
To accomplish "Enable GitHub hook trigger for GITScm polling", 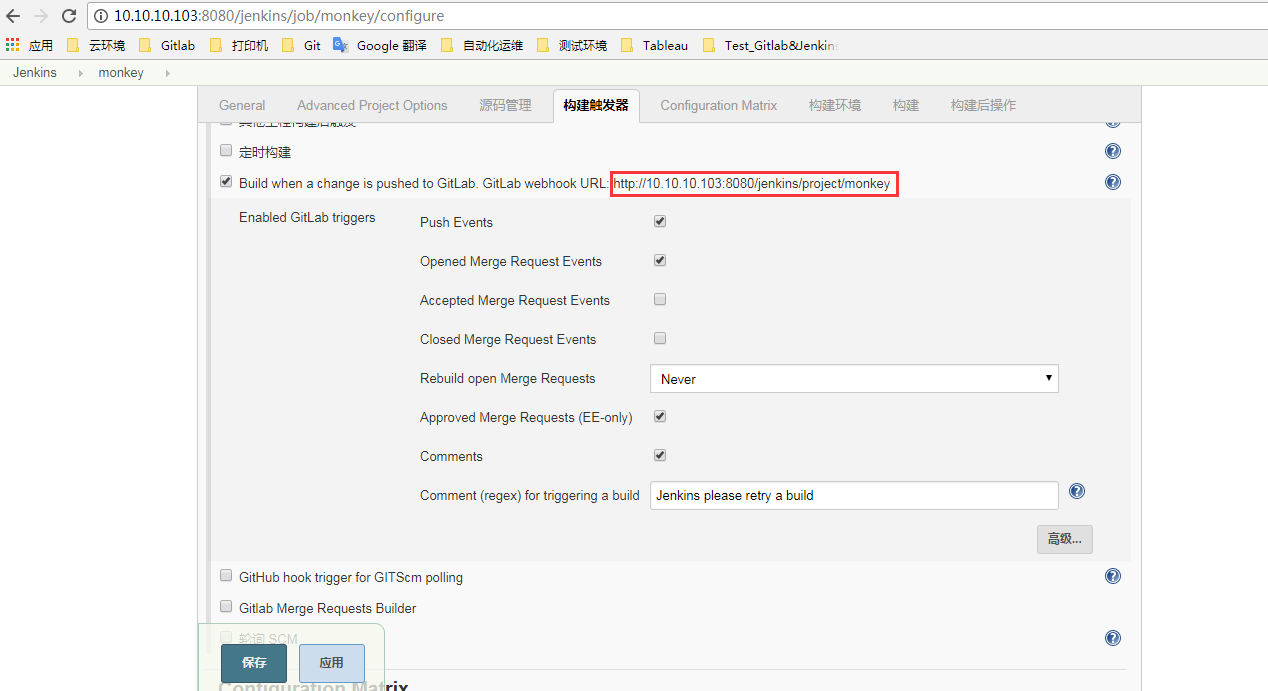I will coord(226,576).
